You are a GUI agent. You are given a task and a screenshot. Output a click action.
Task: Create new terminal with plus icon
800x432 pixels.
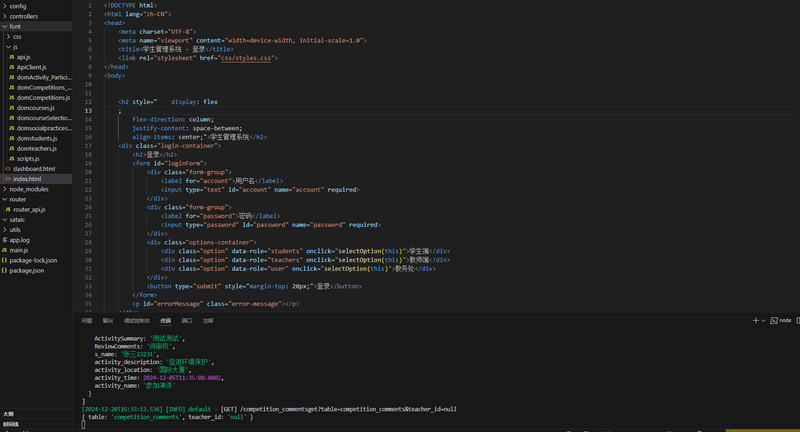pos(755,320)
